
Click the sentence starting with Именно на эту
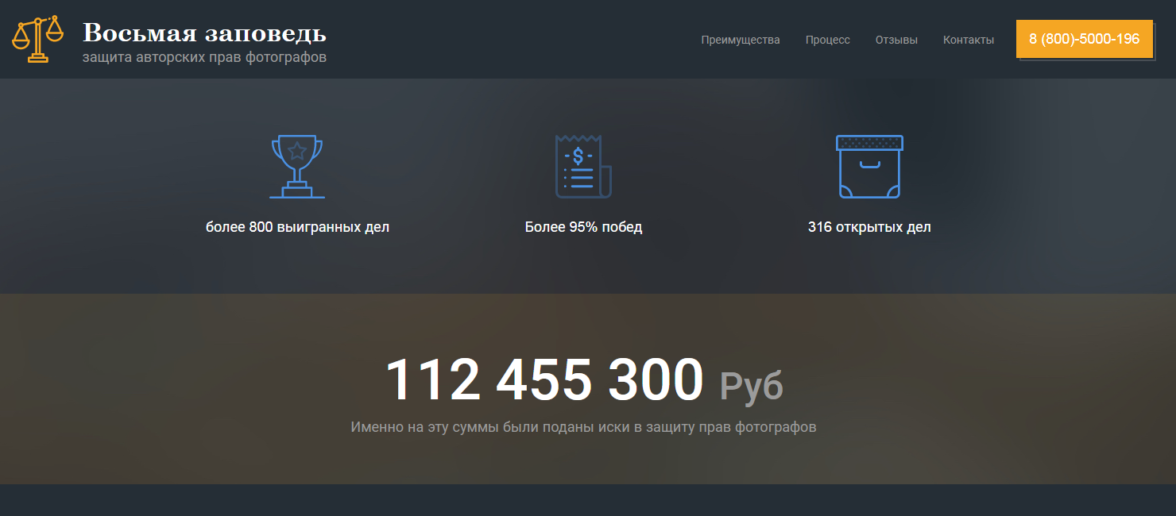(583, 427)
